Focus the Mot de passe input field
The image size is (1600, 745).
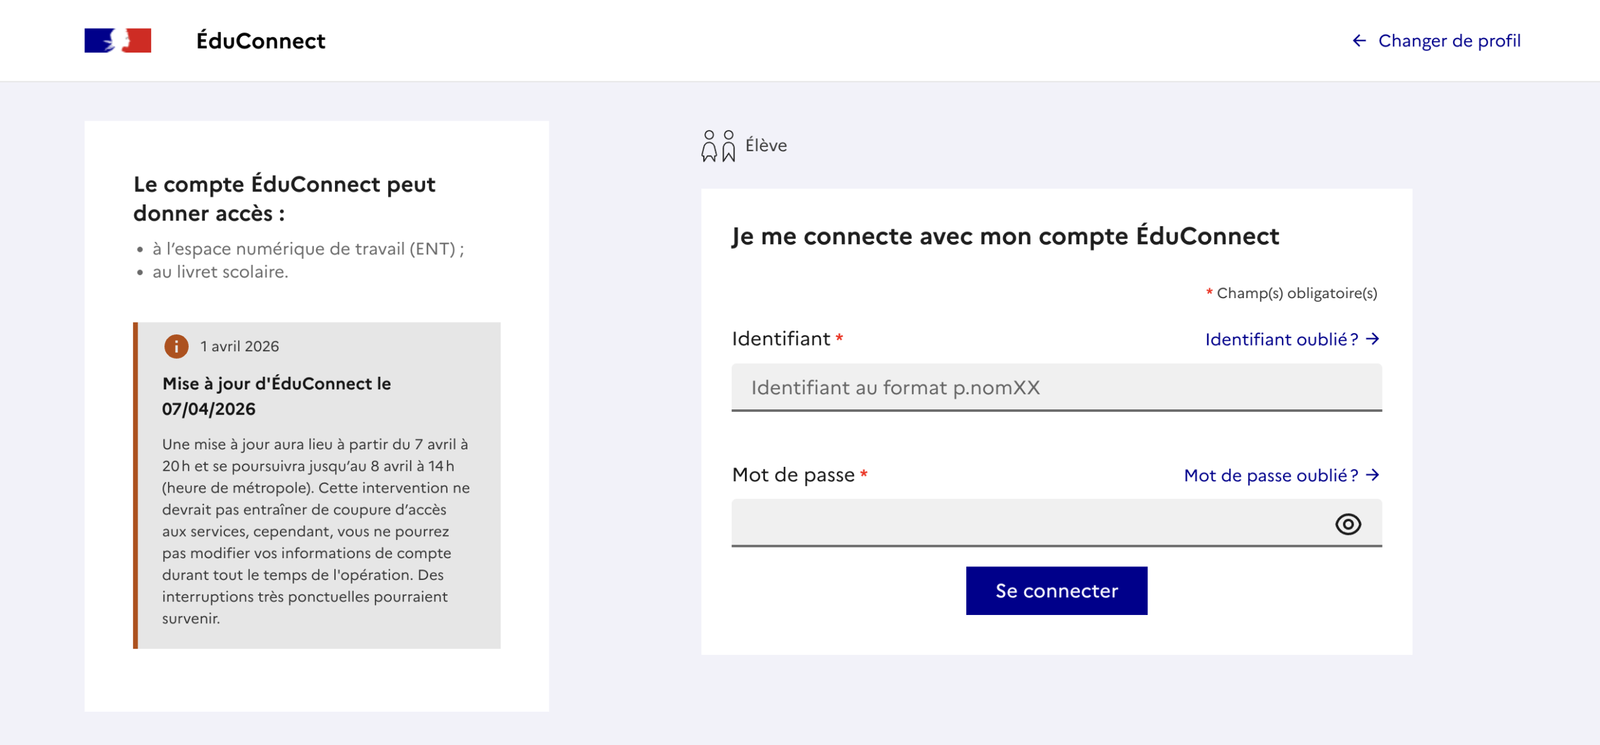tap(1030, 523)
